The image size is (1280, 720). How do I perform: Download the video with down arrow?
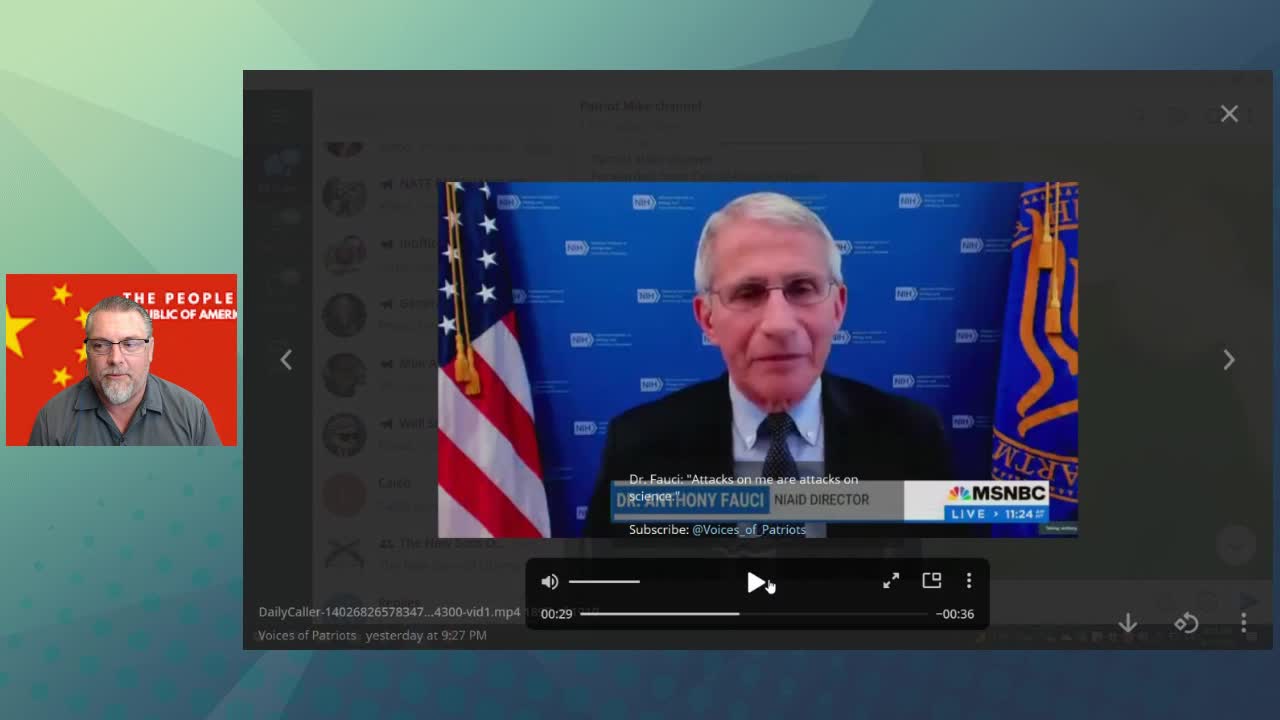pos(1128,623)
